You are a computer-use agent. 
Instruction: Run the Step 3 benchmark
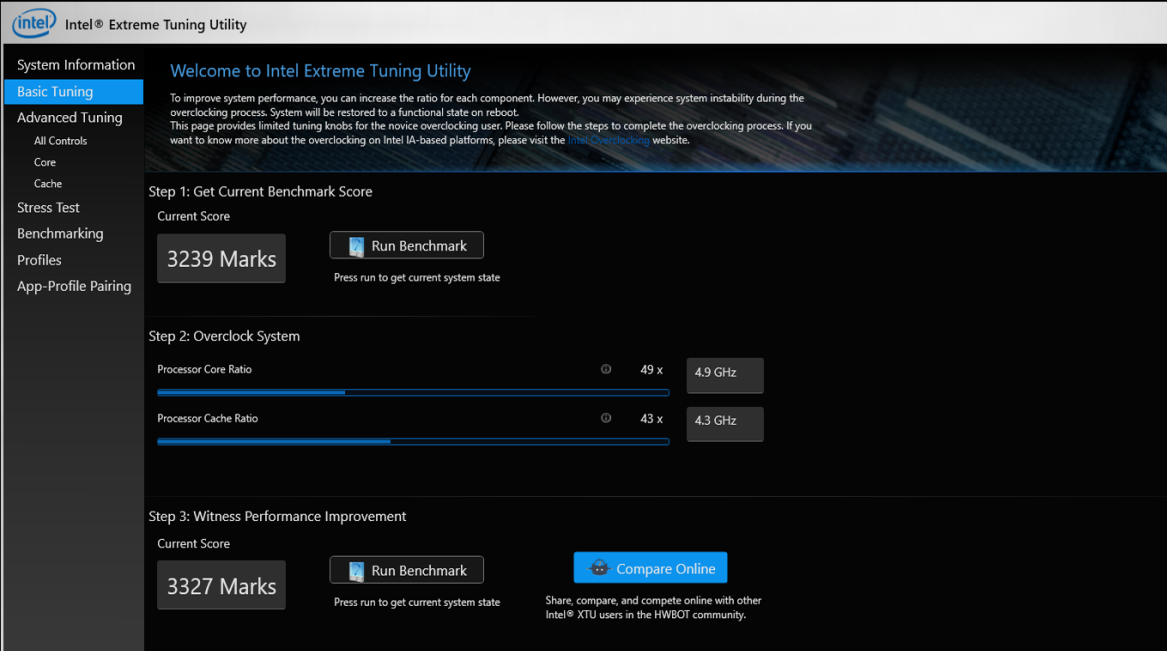point(406,570)
